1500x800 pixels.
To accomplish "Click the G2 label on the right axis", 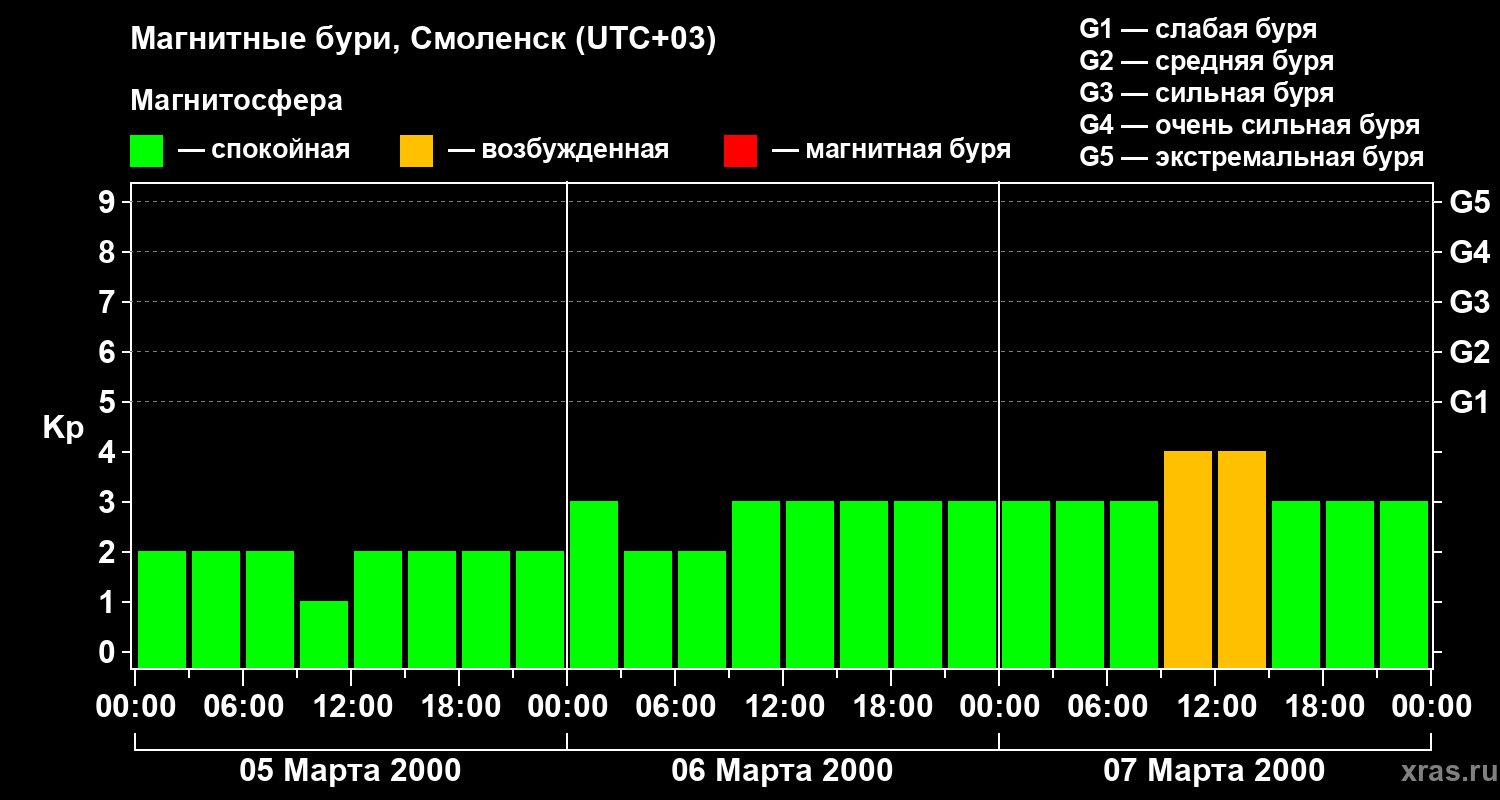I will pos(1469,352).
